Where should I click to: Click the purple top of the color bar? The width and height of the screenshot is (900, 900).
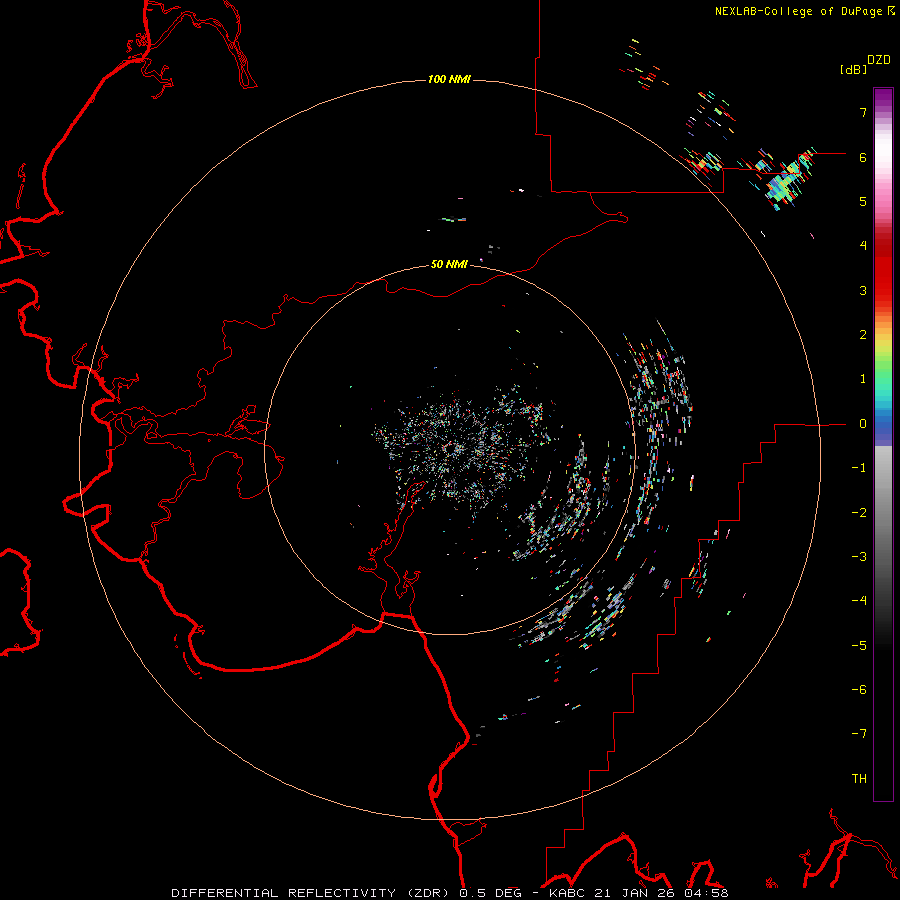point(883,99)
